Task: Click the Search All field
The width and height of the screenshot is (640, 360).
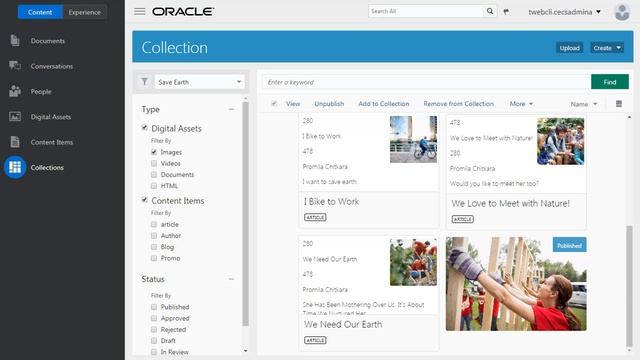Action: [x=426, y=11]
